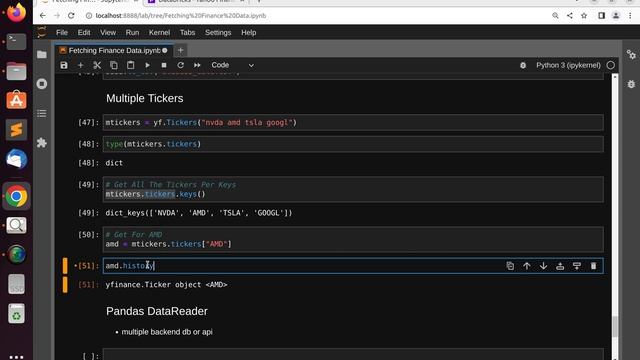Open the Help menu
Screen dimensions: 640x360
(x=249, y=33)
